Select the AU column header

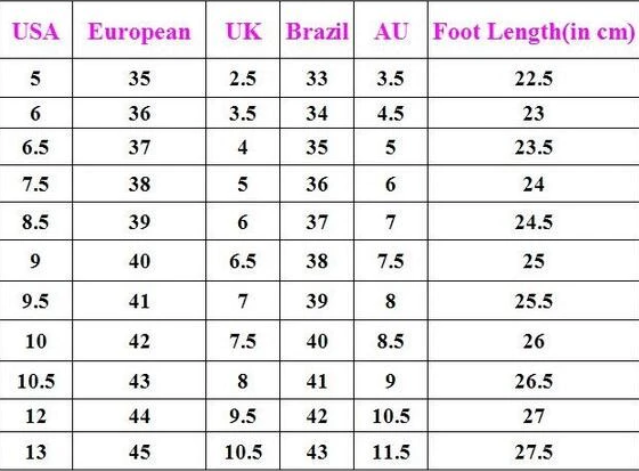click(391, 31)
